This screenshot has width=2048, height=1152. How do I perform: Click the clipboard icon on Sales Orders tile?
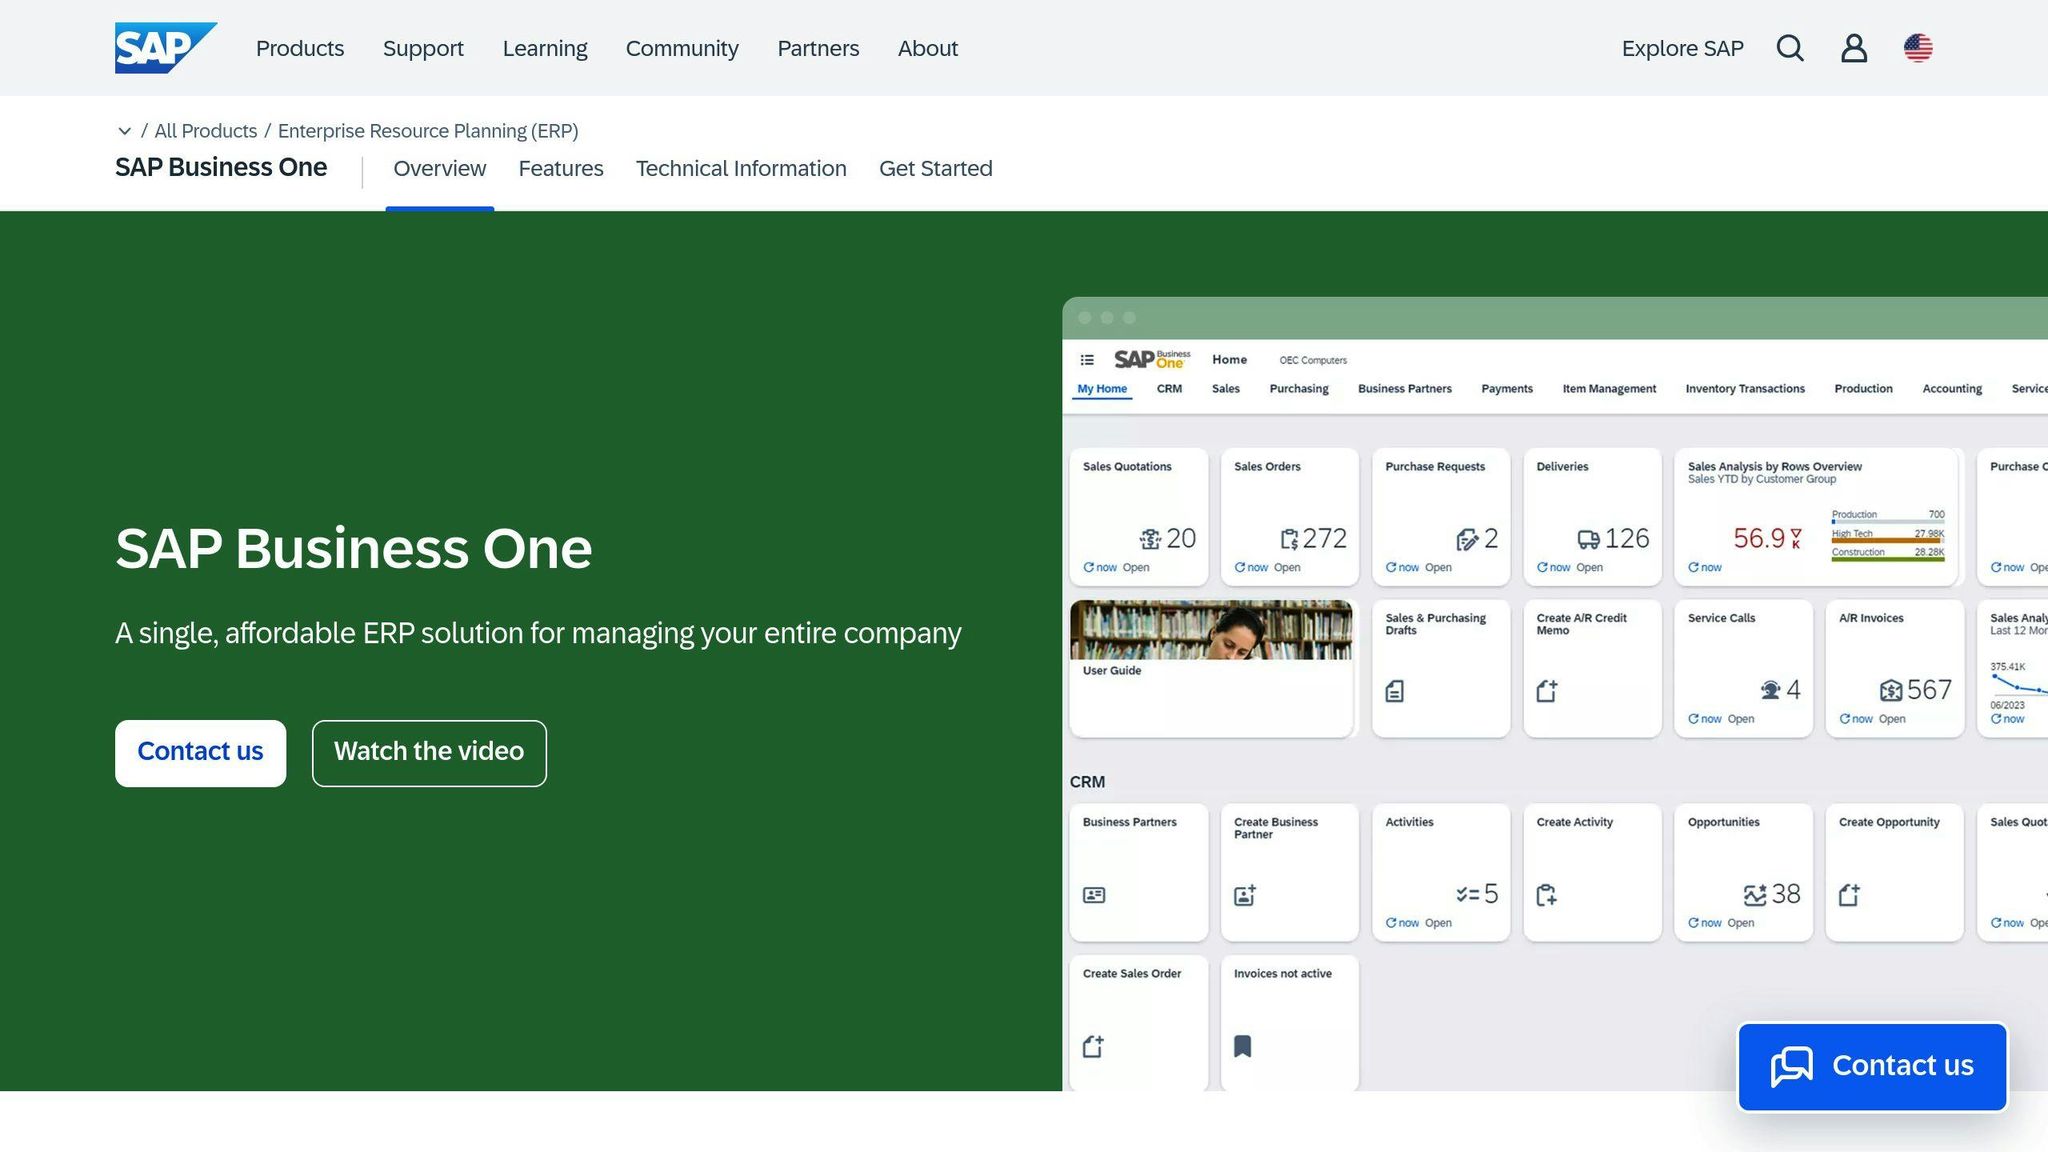point(1292,538)
